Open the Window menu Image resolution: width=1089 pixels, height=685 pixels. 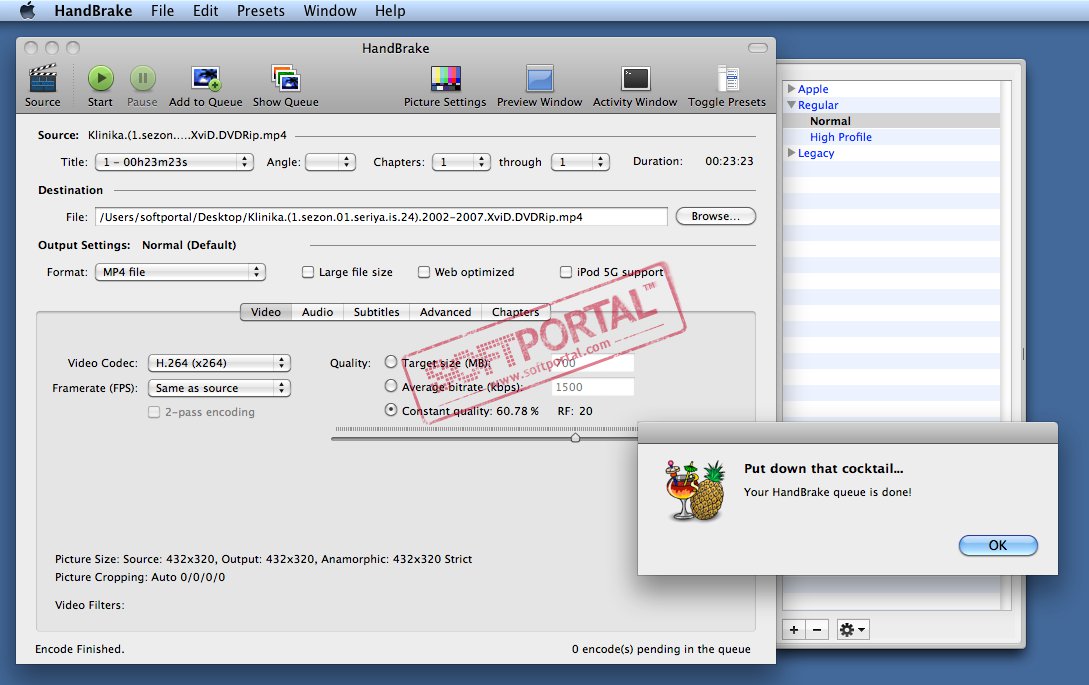click(x=330, y=10)
